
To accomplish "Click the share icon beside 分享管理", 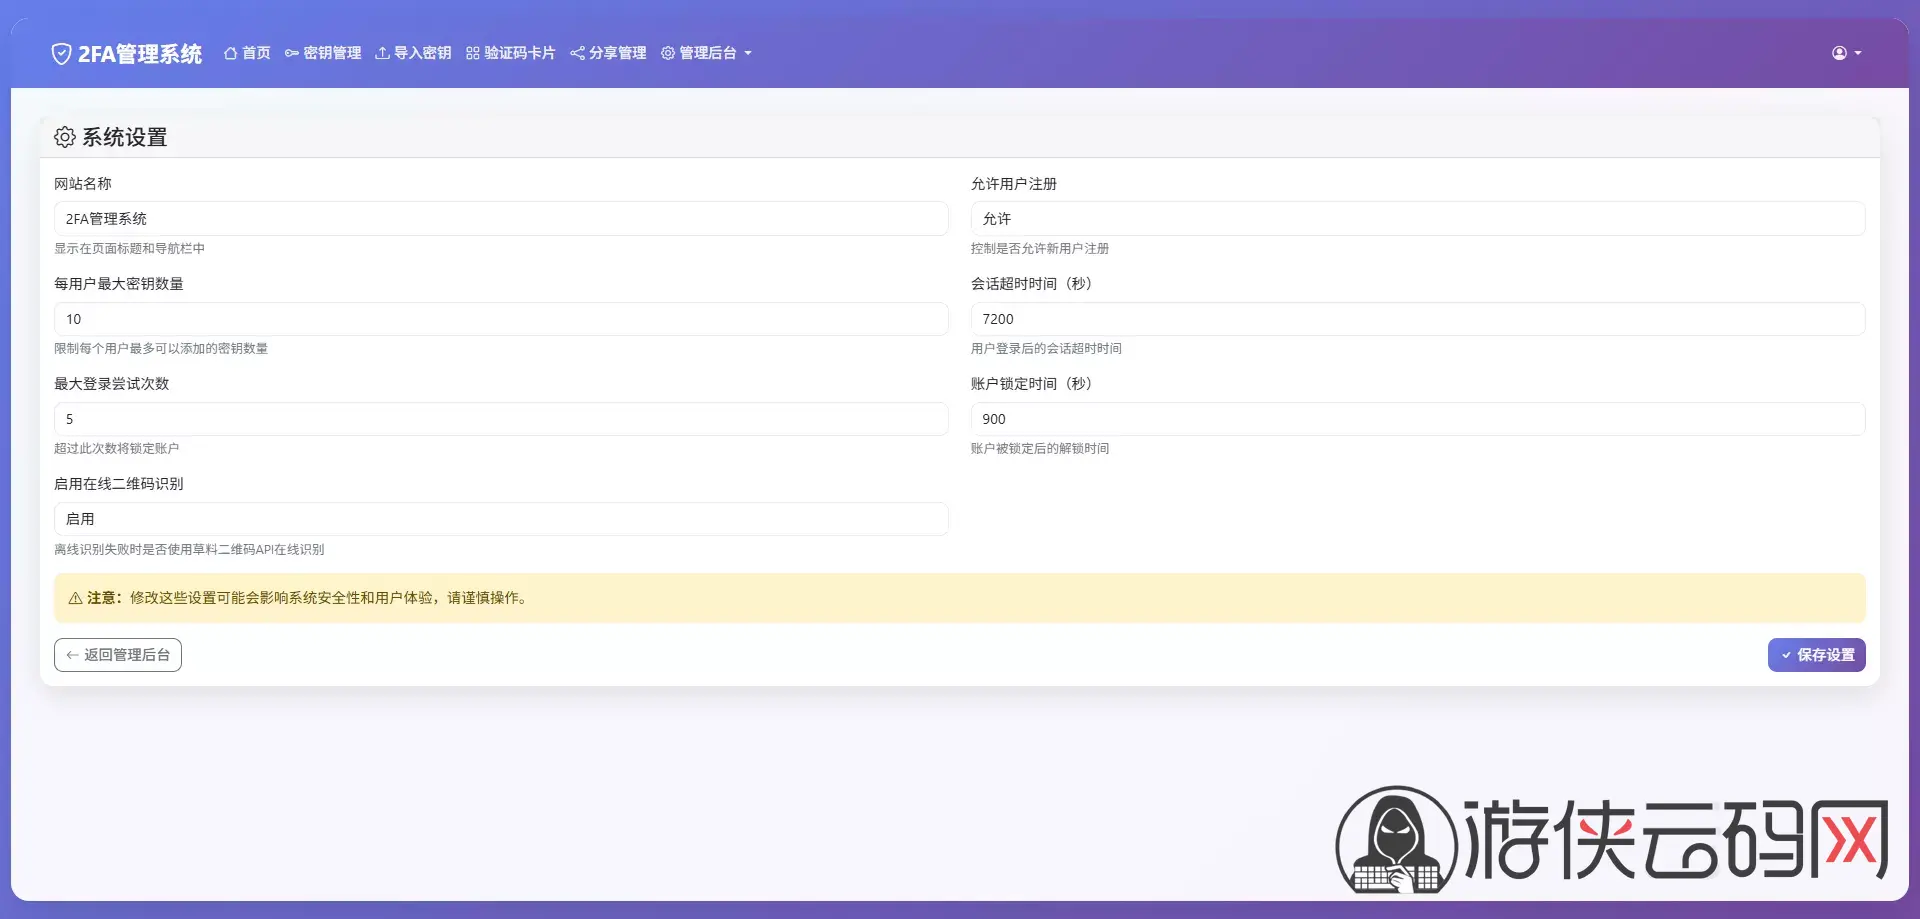I will [x=577, y=53].
